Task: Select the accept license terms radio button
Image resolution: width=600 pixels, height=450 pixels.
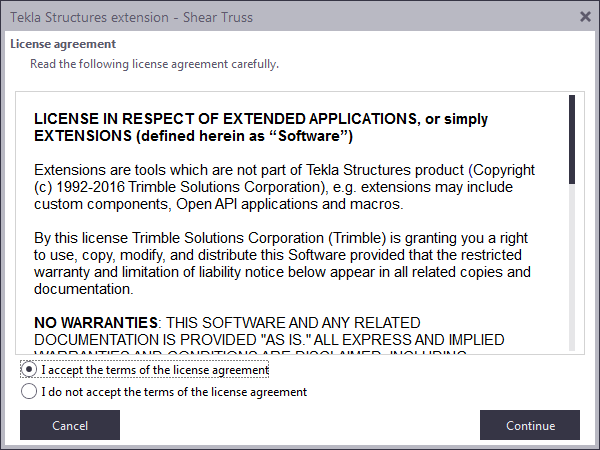Action: coord(29,369)
